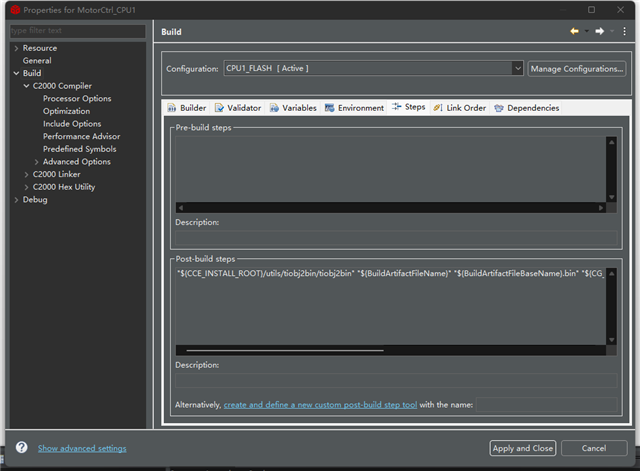Viewport: 640px width, 471px height.
Task: Click the back navigation arrow icon
Action: pyautogui.click(x=574, y=31)
